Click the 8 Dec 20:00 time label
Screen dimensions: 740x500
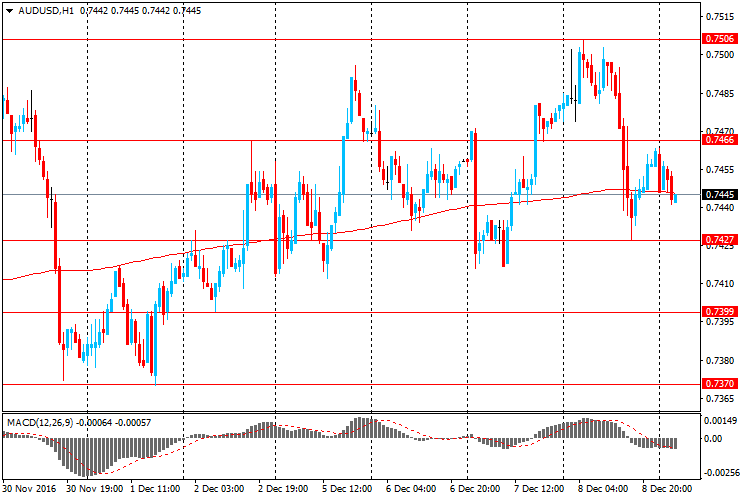[x=667, y=490]
